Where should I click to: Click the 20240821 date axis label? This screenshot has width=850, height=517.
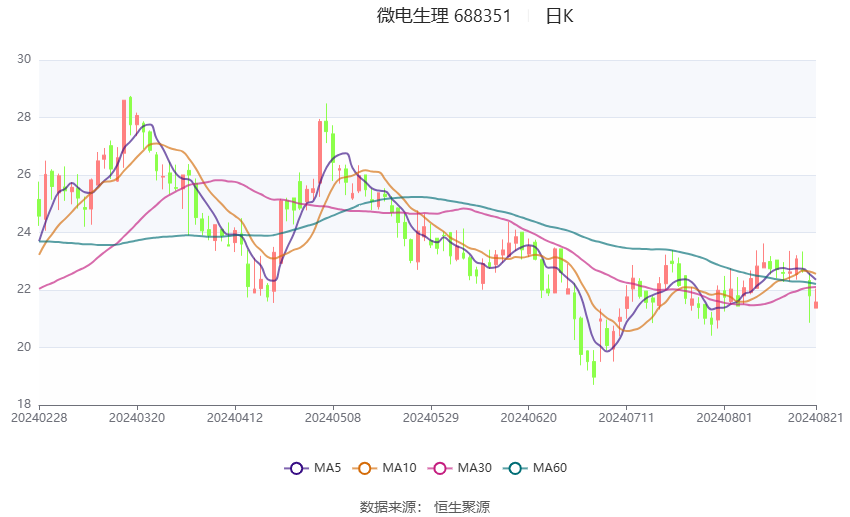816,418
